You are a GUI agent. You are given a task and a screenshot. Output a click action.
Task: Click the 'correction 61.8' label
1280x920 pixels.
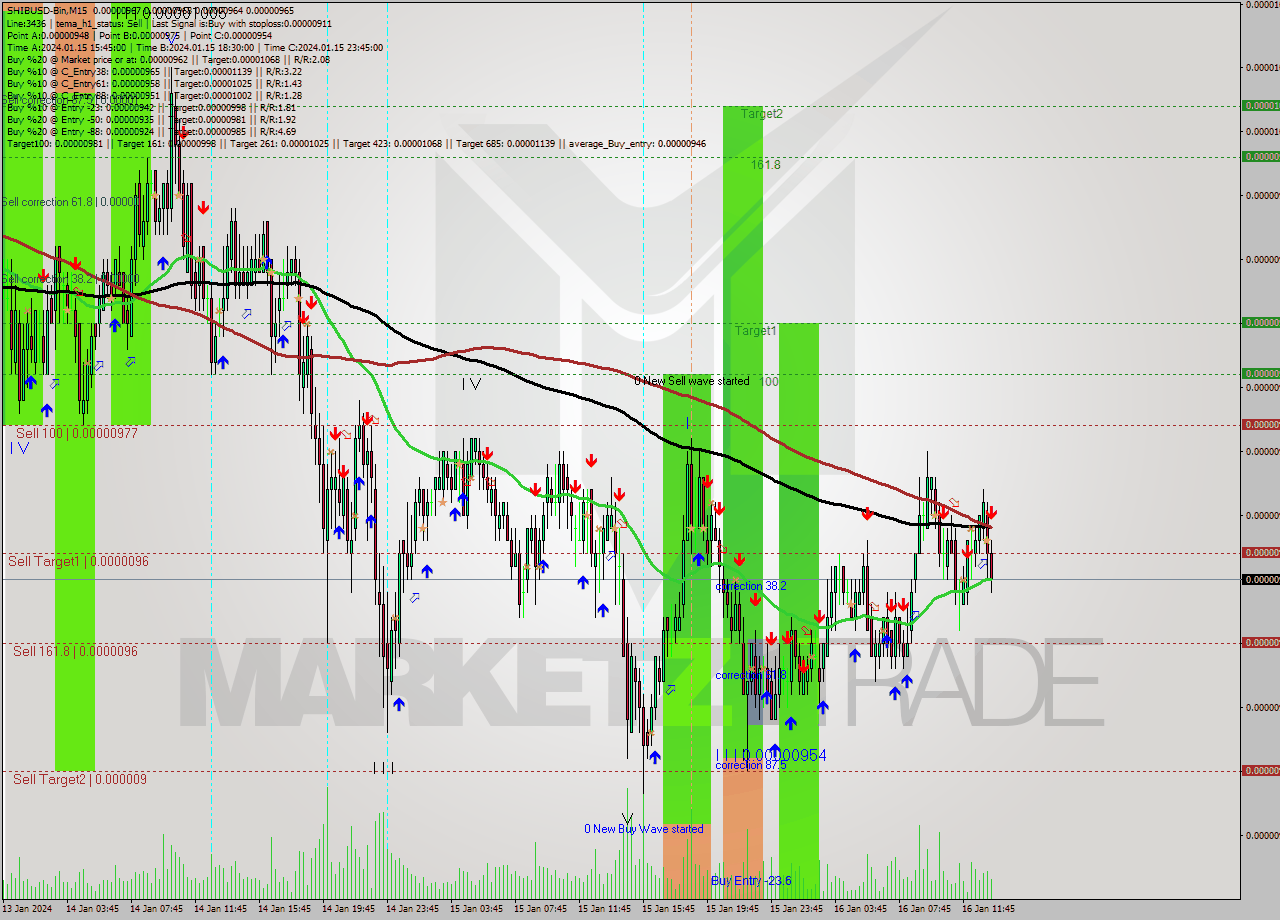pos(751,675)
